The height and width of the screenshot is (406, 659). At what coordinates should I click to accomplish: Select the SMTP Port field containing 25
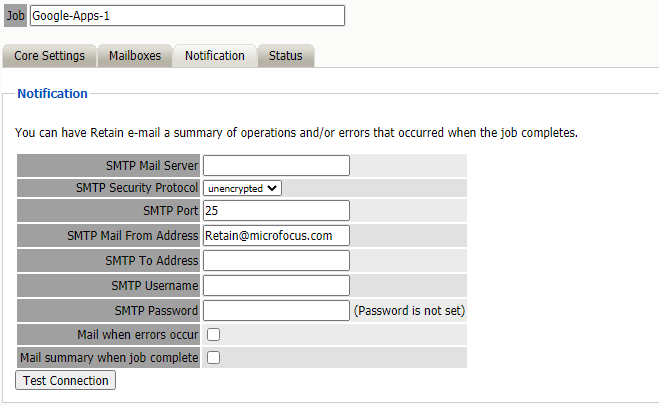click(276, 210)
